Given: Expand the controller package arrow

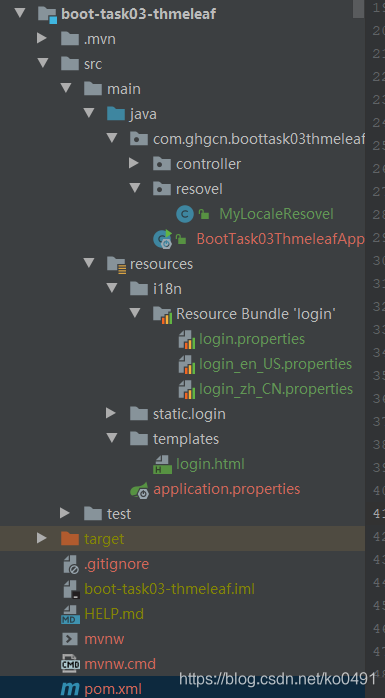Looking at the screenshot, I should click(x=134, y=163).
